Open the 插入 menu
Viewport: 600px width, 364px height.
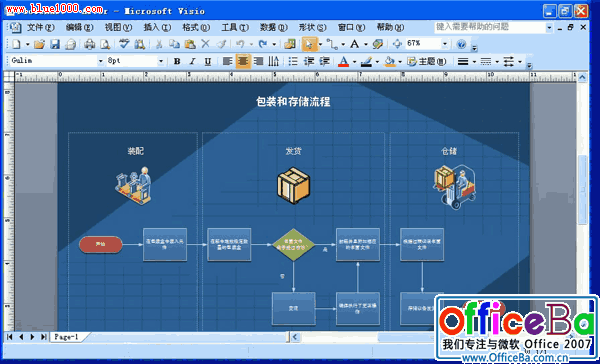click(157, 28)
